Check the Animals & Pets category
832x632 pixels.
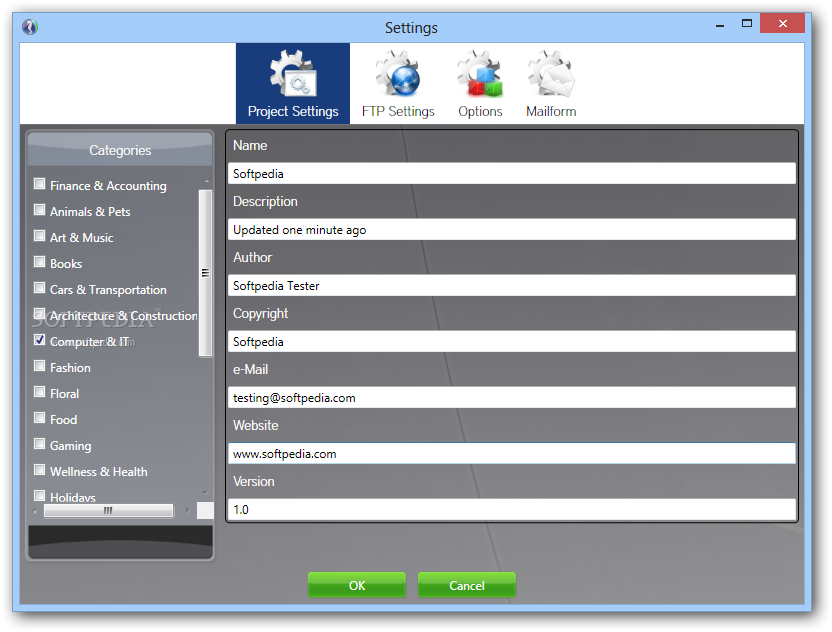[x=39, y=210]
